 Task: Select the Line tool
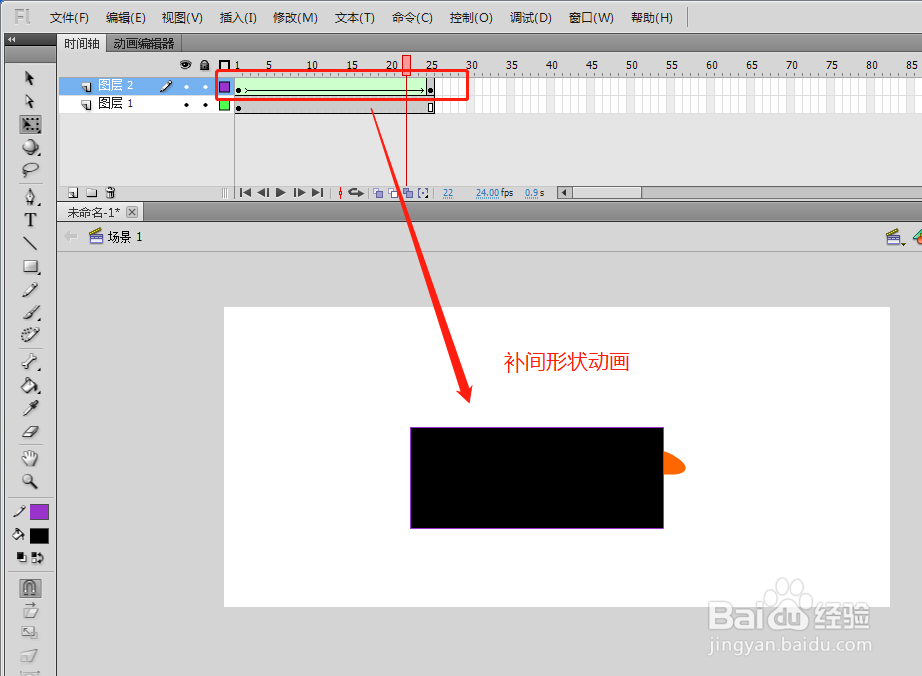30,243
